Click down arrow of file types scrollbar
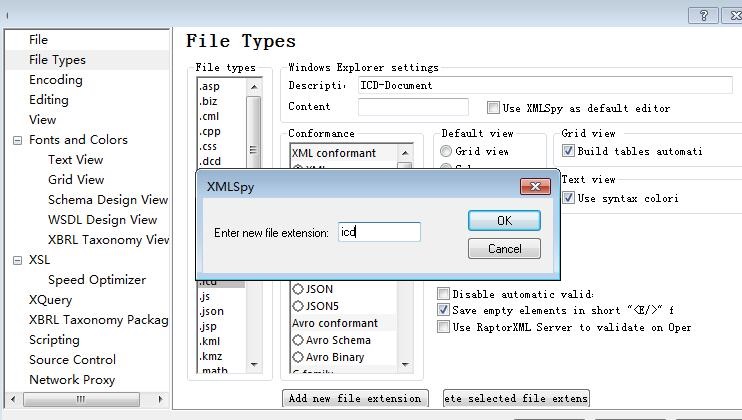The height and width of the screenshot is (420, 742). [254, 364]
